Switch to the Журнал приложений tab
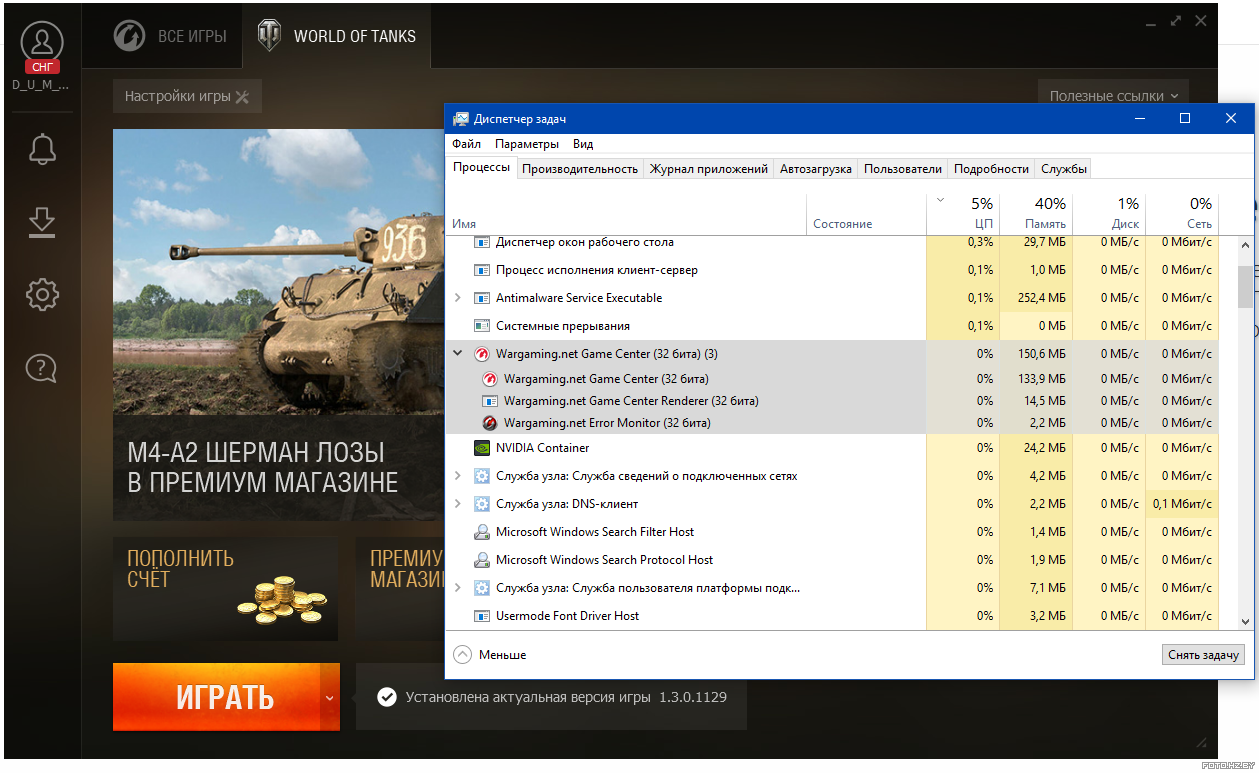 click(709, 169)
